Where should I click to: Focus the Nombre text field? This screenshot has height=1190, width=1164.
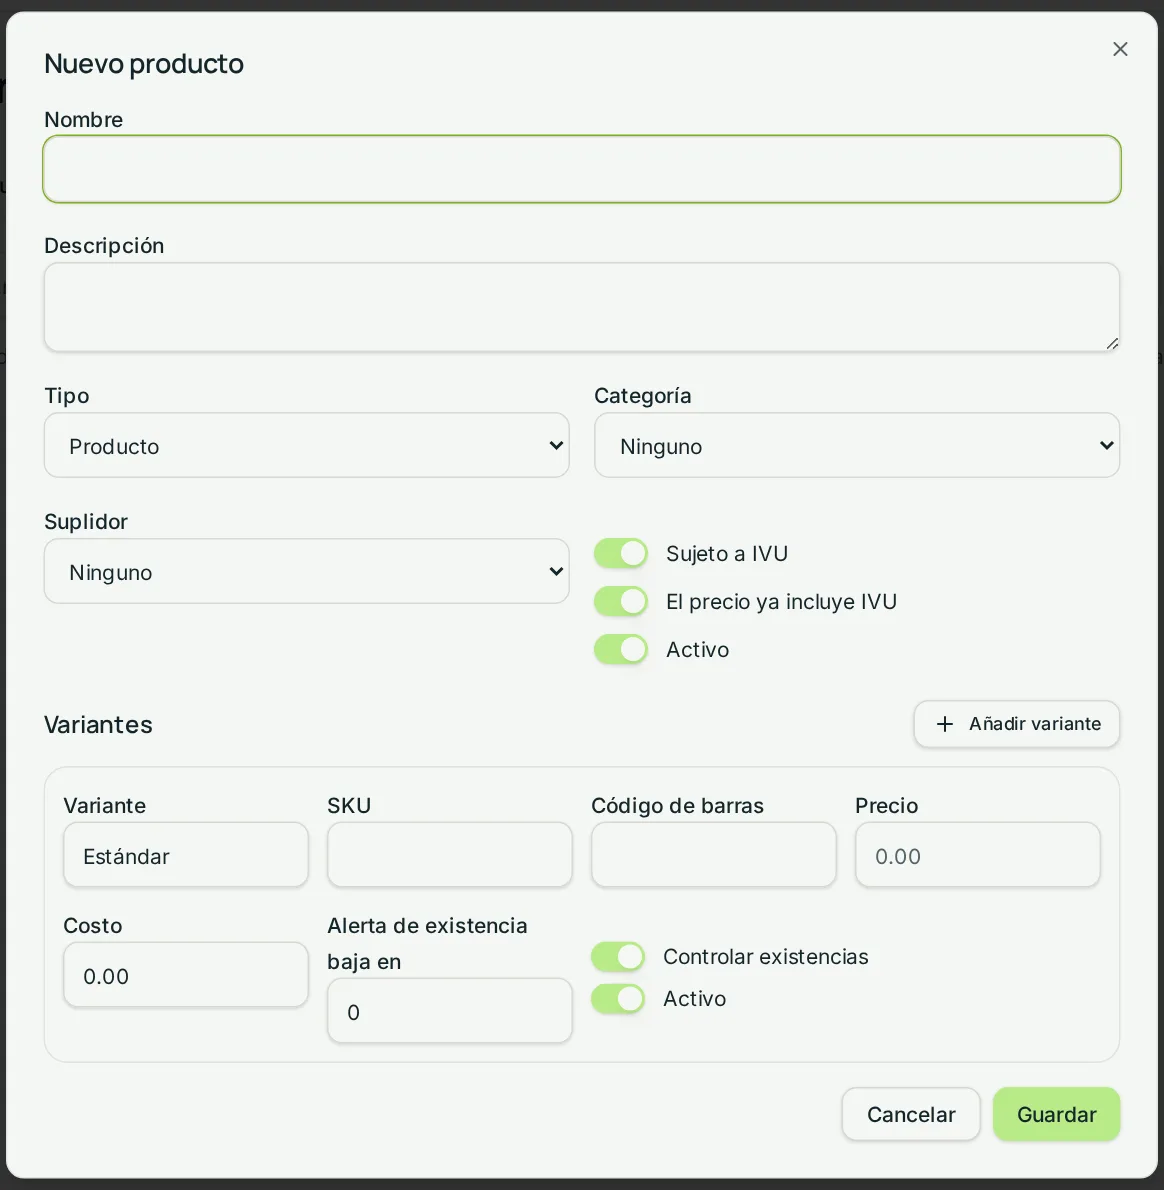pos(582,169)
